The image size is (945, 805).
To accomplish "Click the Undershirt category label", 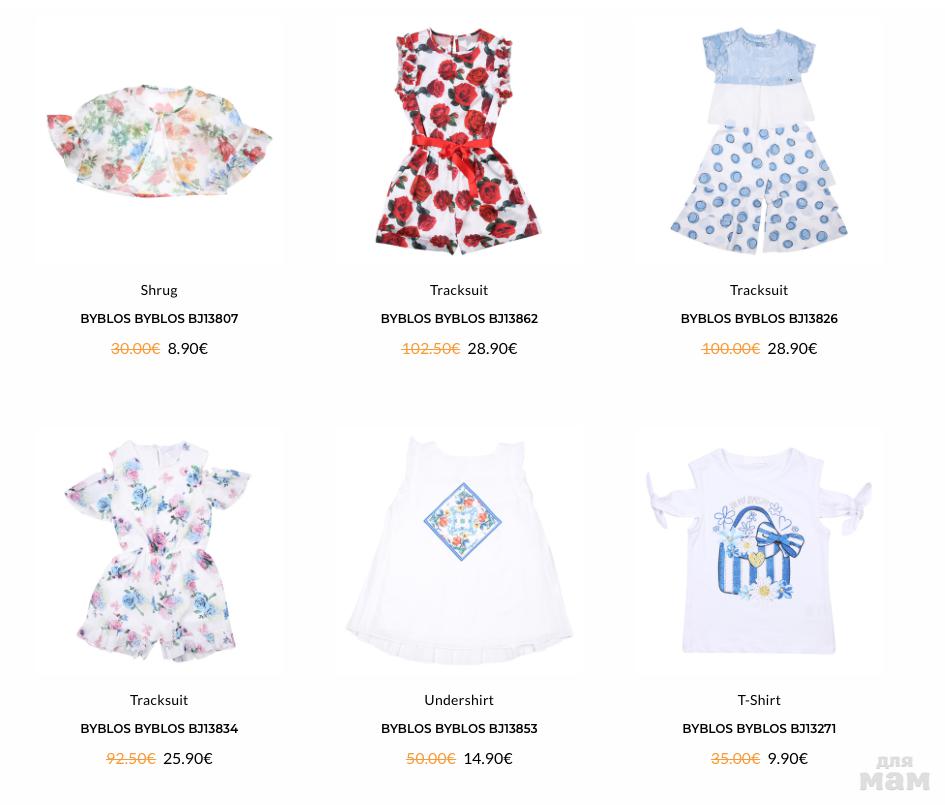I will pos(459,700).
